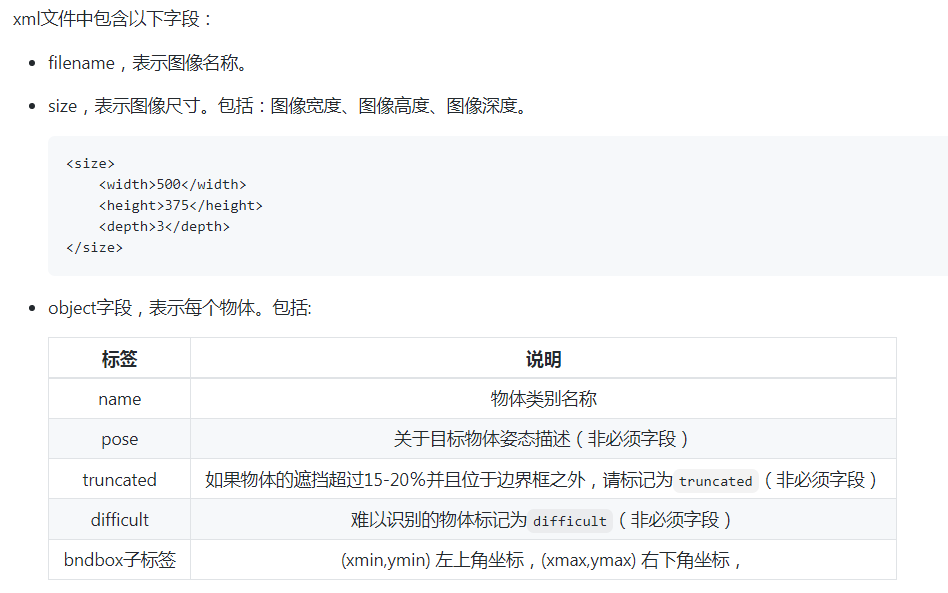Viewport: 948px width, 593px height.
Task: Click the <width>500</width> code line
Action: tap(172, 184)
